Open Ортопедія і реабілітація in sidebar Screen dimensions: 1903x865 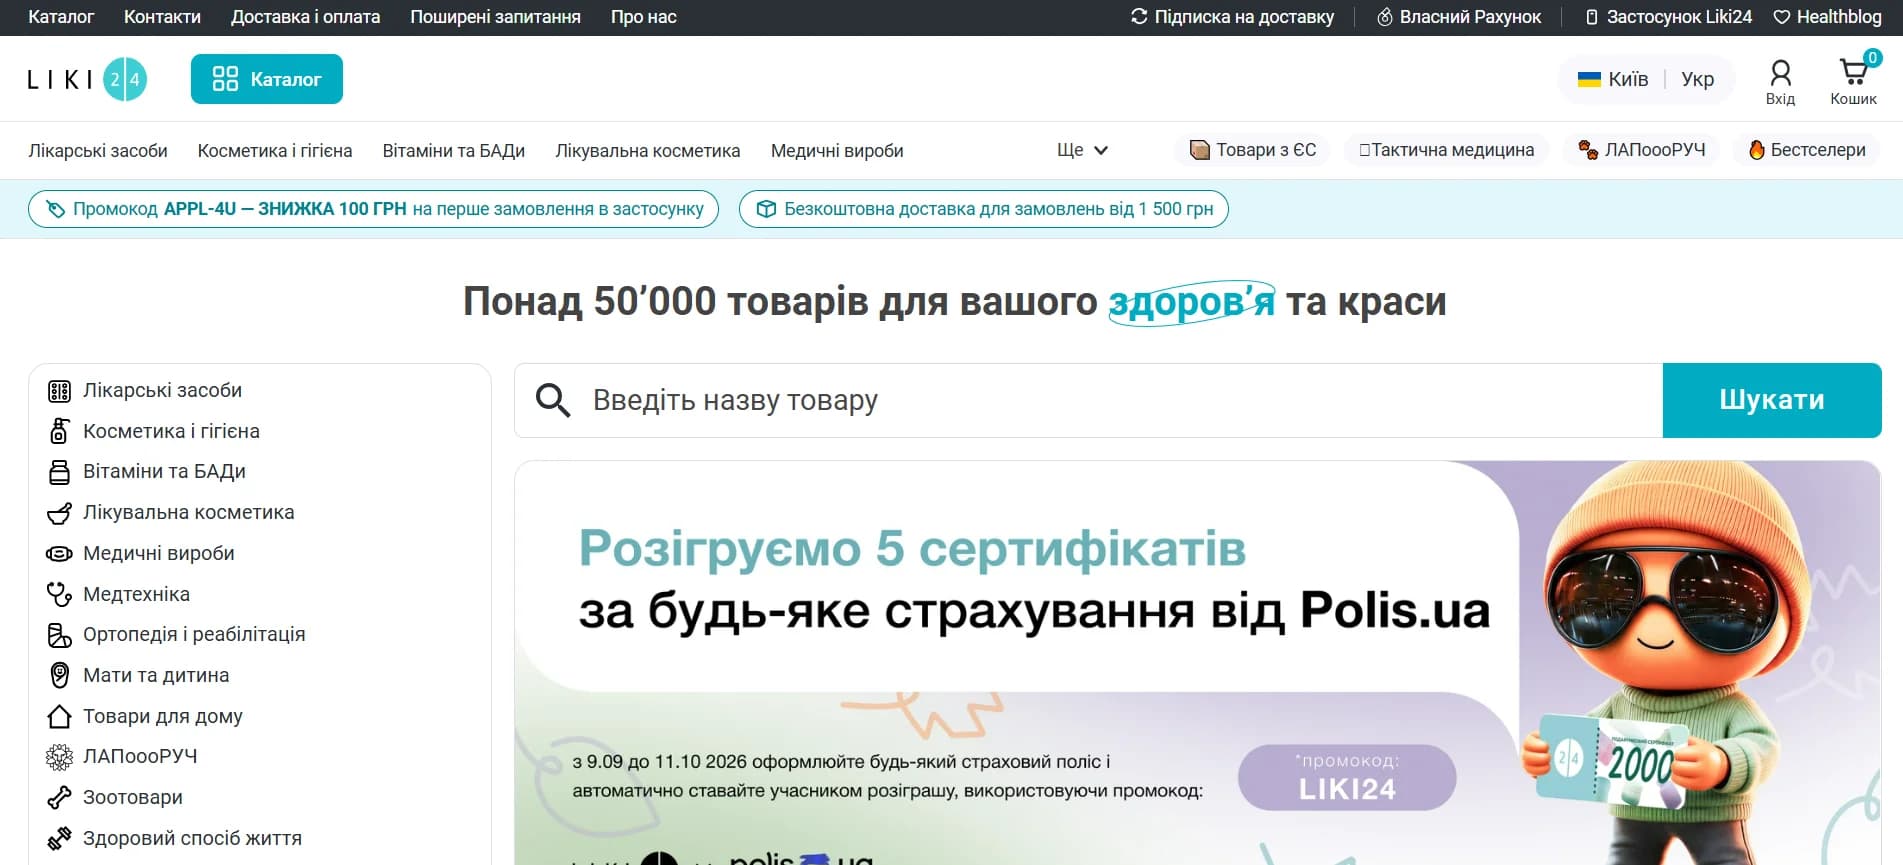point(194,635)
